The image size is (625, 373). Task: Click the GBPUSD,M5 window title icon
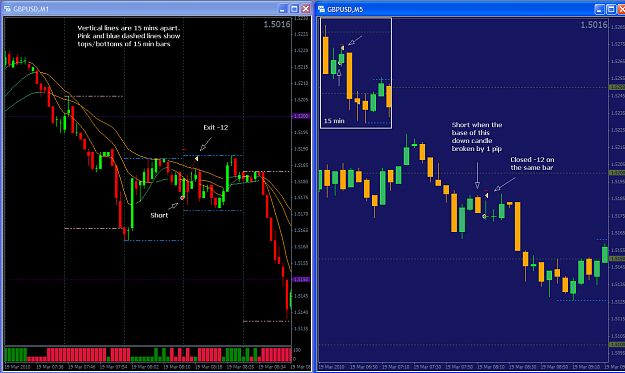[x=321, y=9]
